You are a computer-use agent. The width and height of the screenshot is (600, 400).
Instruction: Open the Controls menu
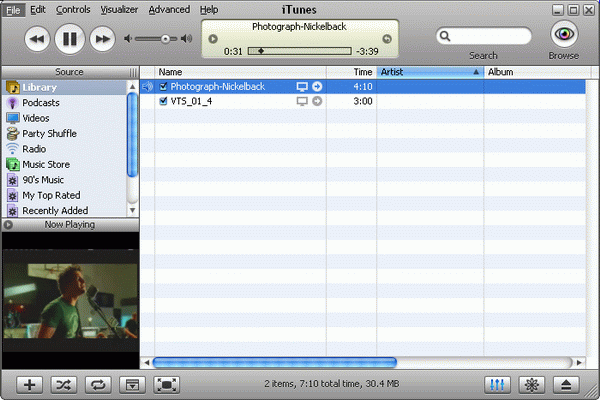pos(73,10)
